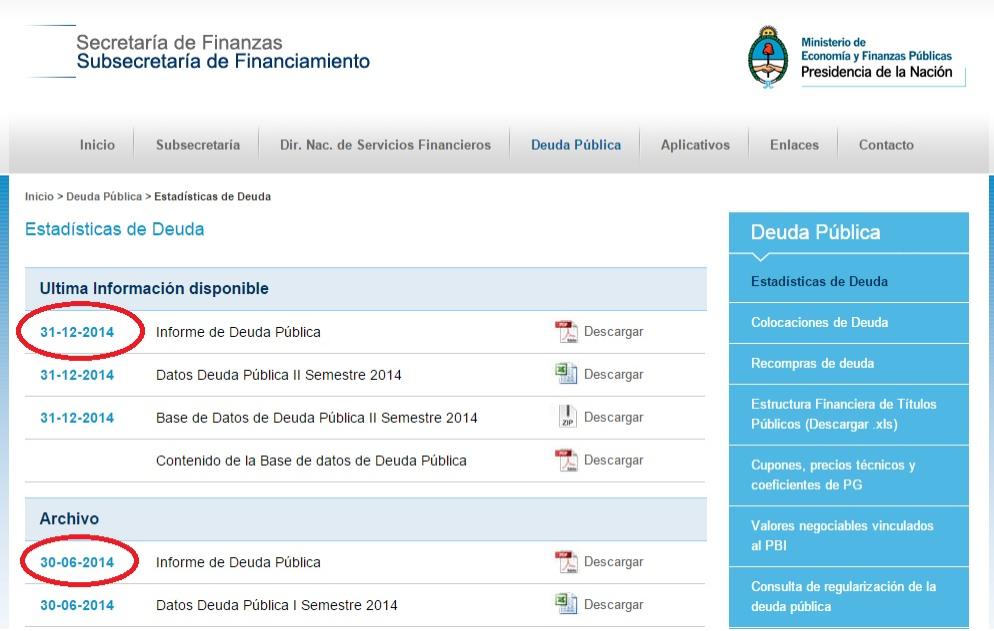Screen dimensions: 994x631
Task: Go to Subsecretaría in the navigation bar
Action: pyautogui.click(x=198, y=145)
